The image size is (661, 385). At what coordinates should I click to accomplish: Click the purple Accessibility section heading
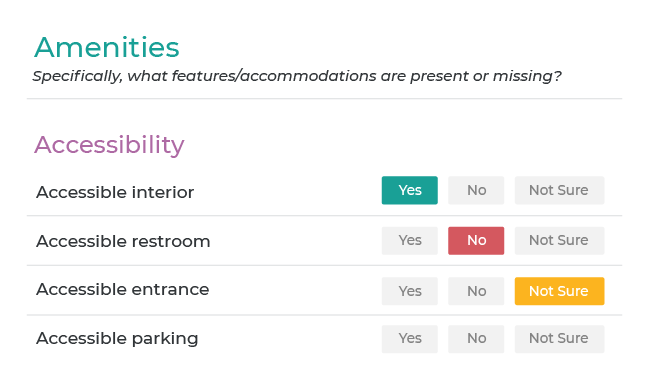point(109,145)
